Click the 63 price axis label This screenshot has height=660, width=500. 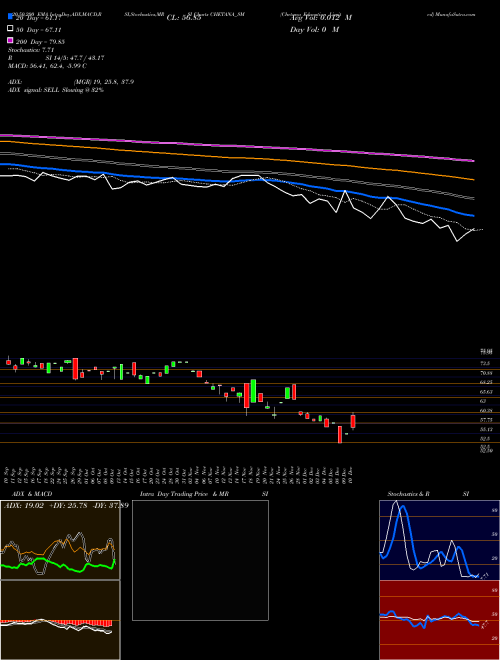point(484,401)
